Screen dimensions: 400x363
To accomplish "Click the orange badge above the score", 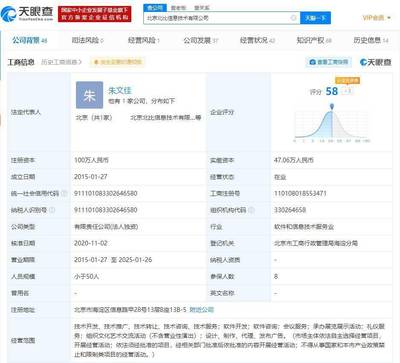I will (348, 80).
